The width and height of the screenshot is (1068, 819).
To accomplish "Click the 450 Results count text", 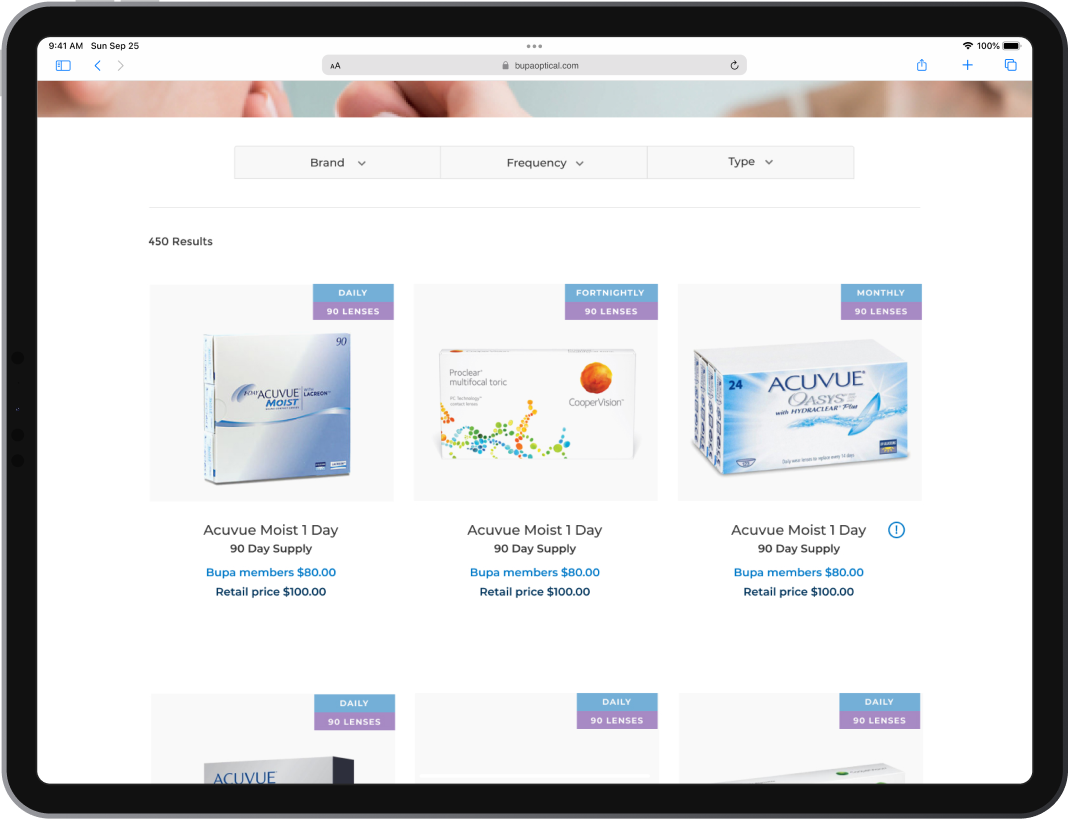I will pos(180,241).
